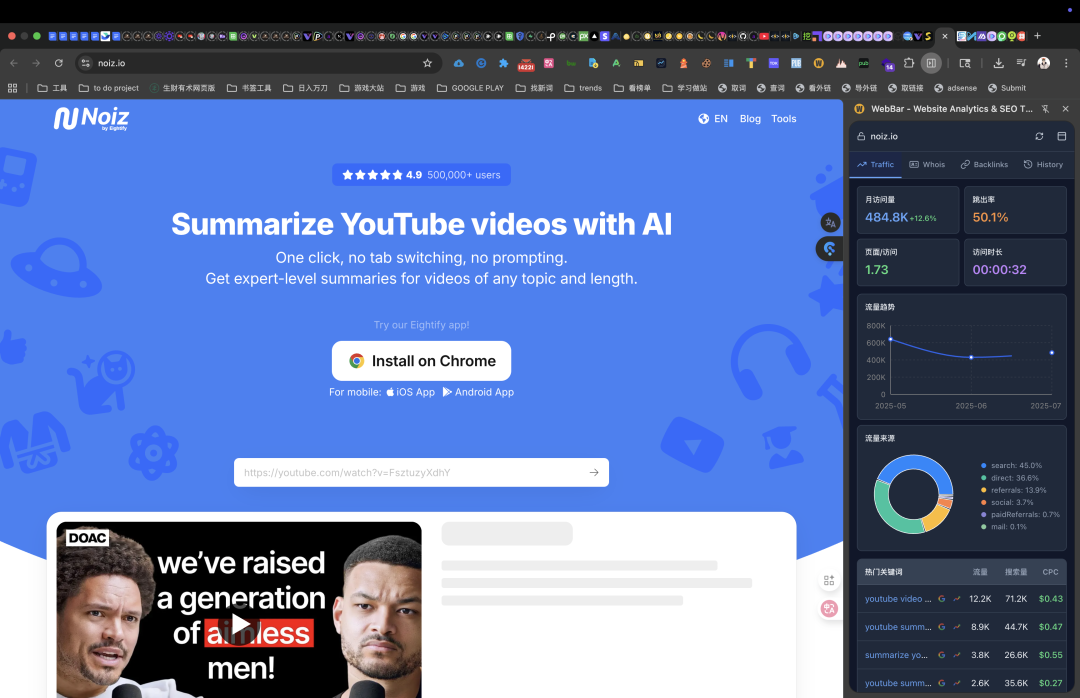Click the $0.43 CPC value

[x=1050, y=599]
